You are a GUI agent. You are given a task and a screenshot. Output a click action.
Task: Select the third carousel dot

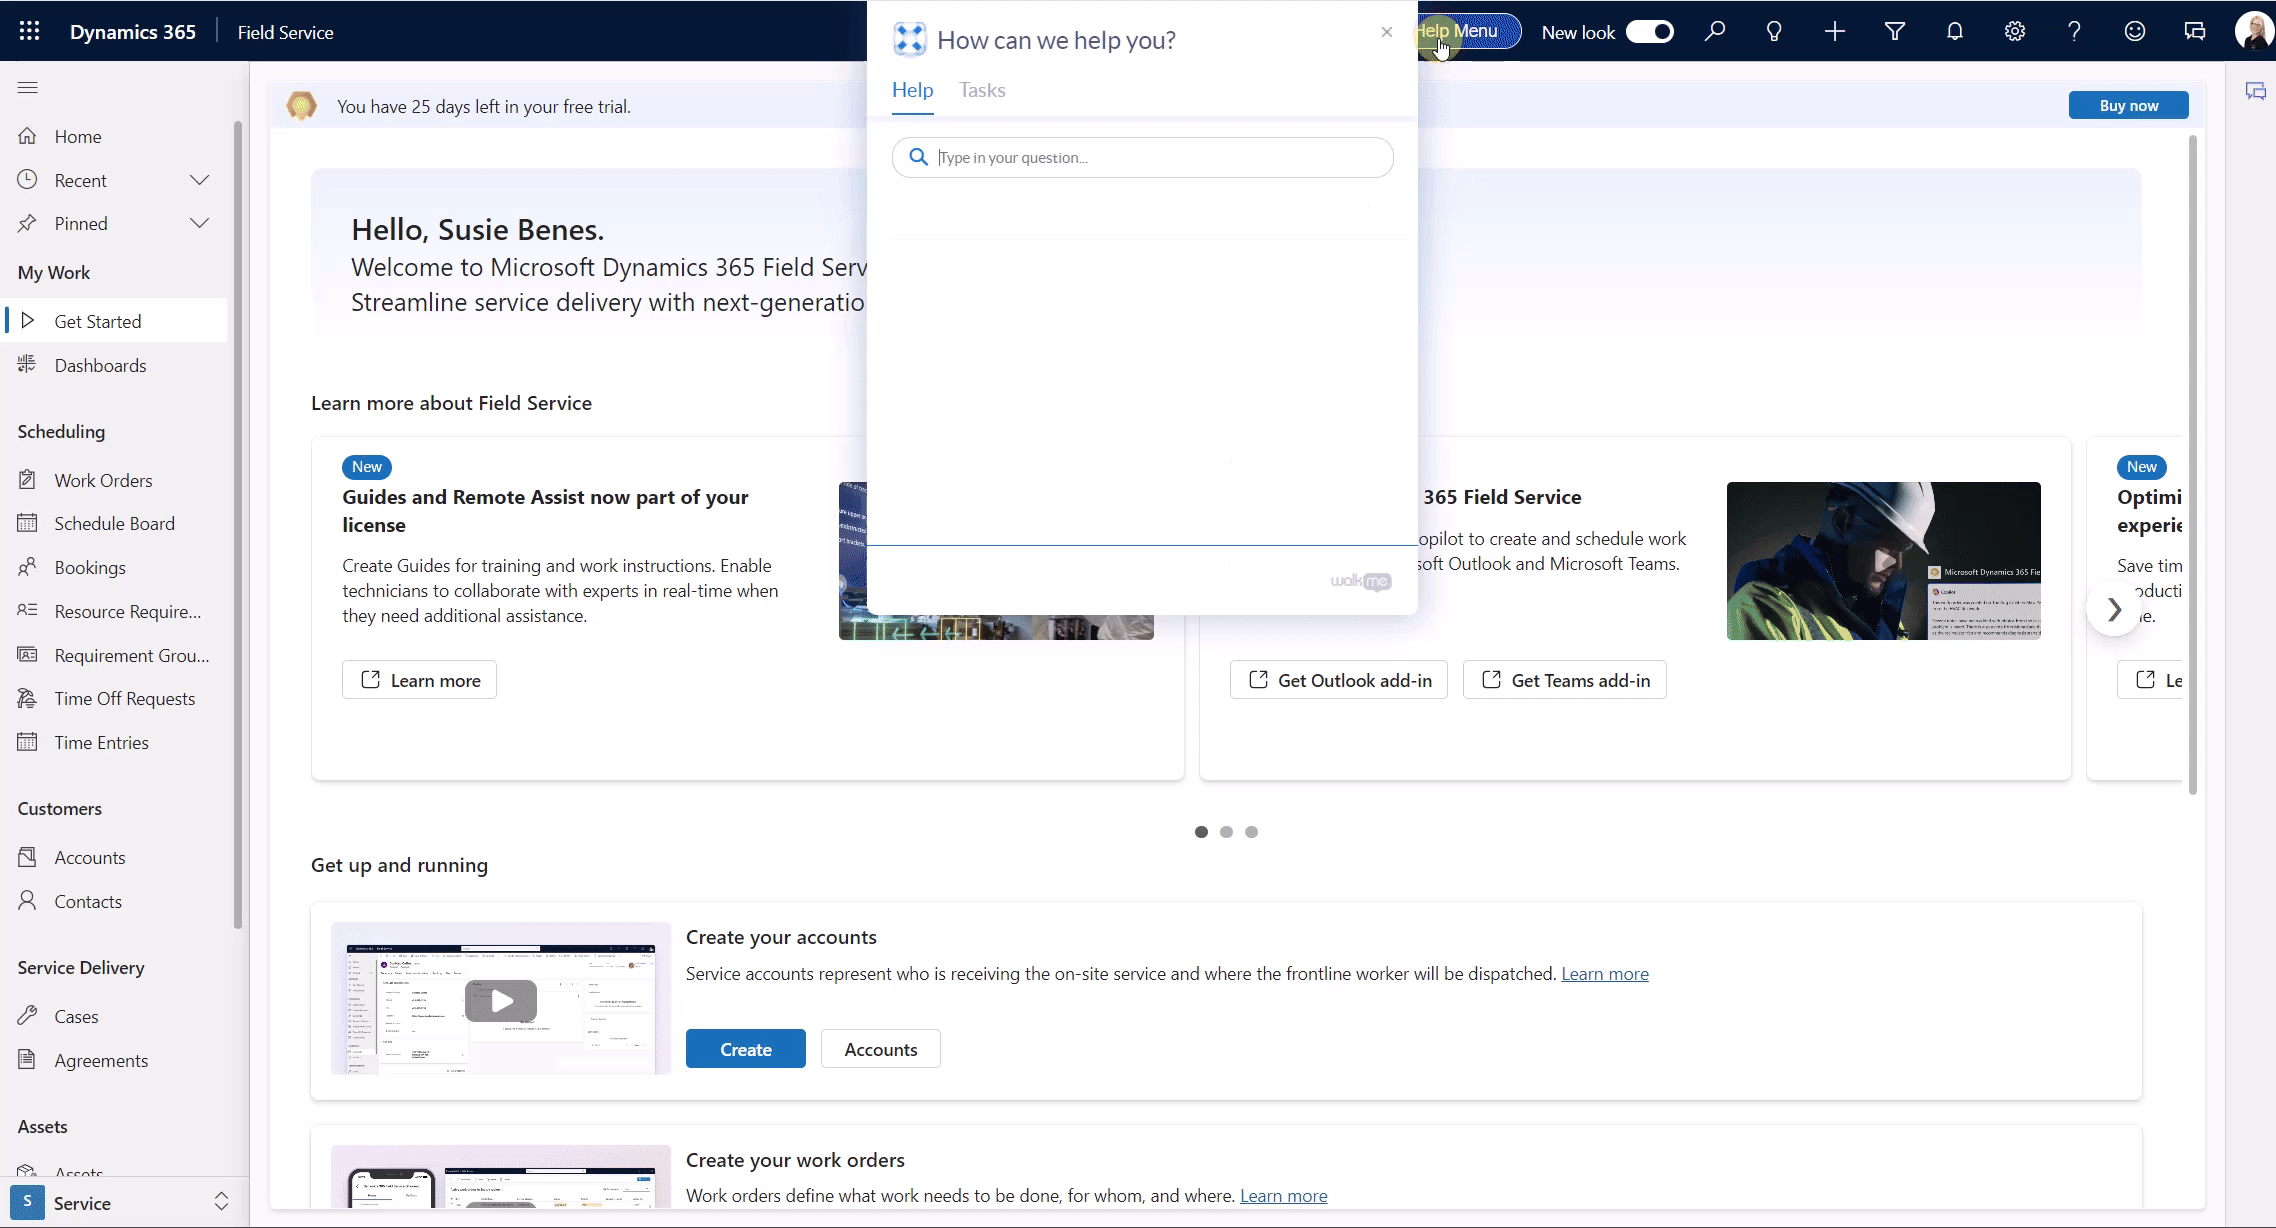(x=1251, y=832)
